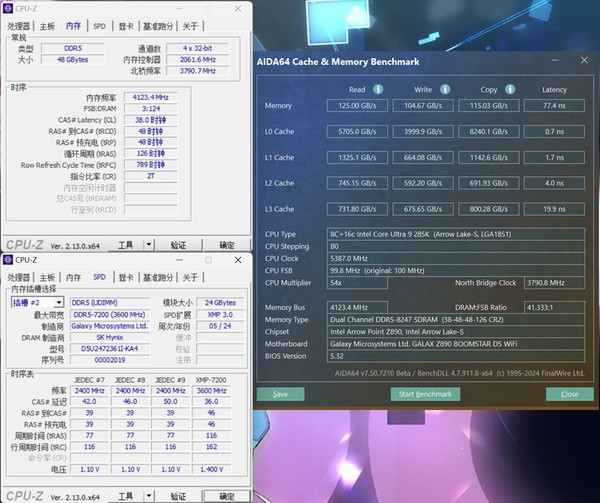Click L1 Cache Write value 664.08 GB/s
Viewport: 600px width, 503px height.
point(423,157)
